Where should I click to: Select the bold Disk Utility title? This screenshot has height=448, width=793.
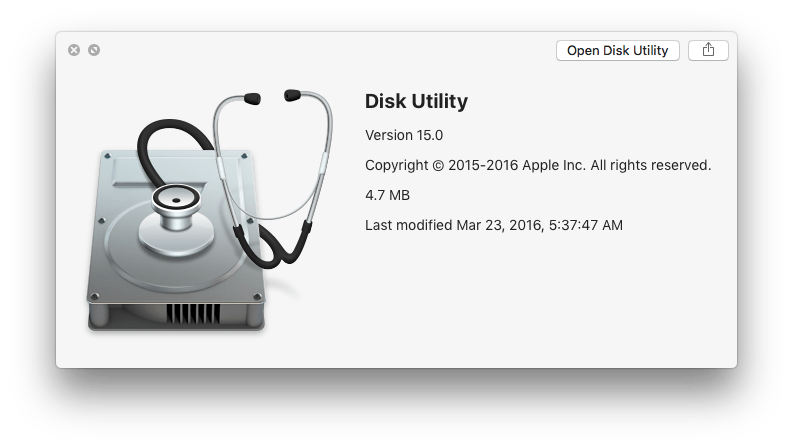(416, 101)
